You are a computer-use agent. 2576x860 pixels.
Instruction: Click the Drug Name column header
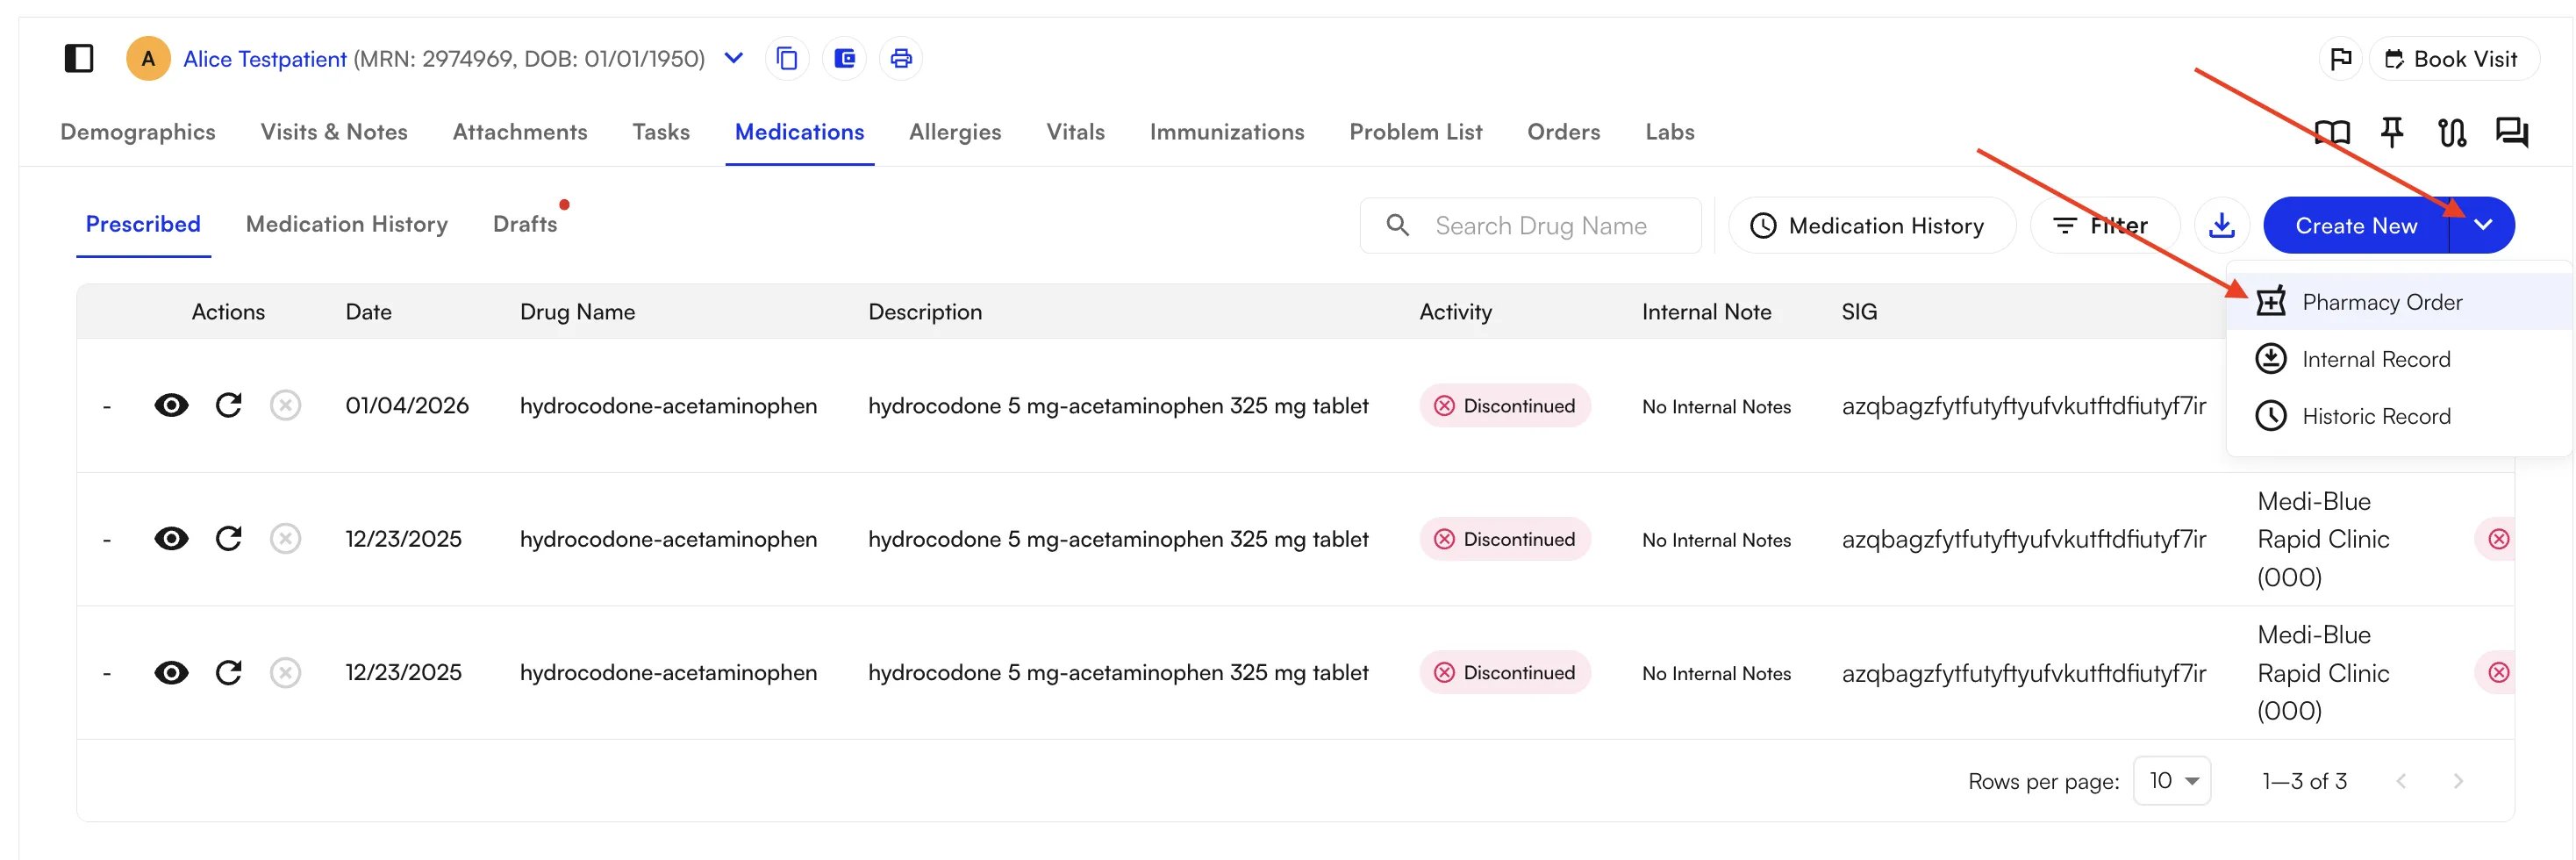coord(577,312)
